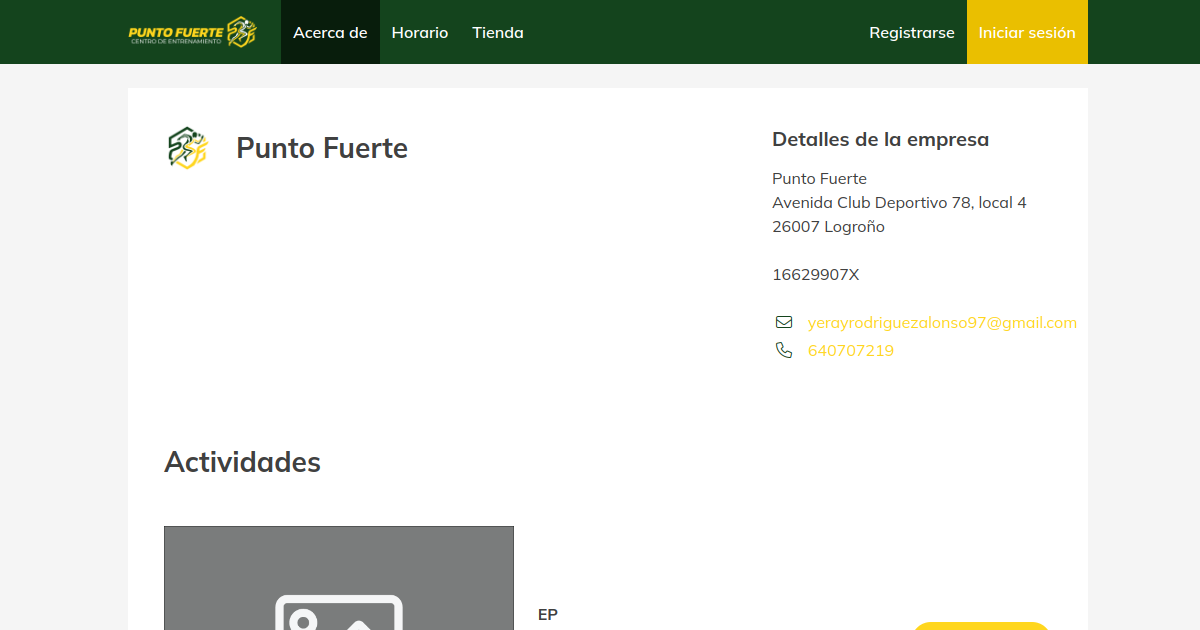Select the Punto Fuerte page heading
Image resolution: width=1200 pixels, height=630 pixels.
tap(322, 148)
